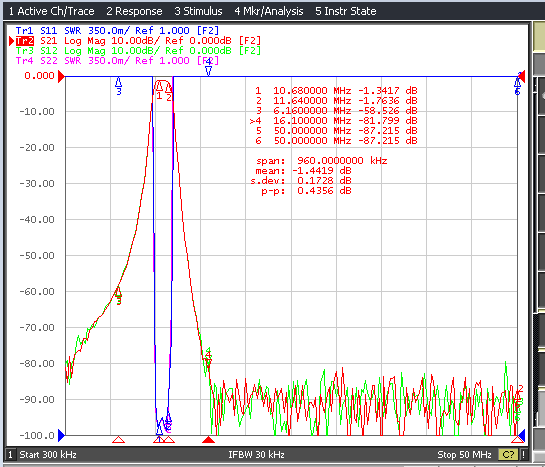Click the blue marker 4 pointer above the graph

point(208,71)
